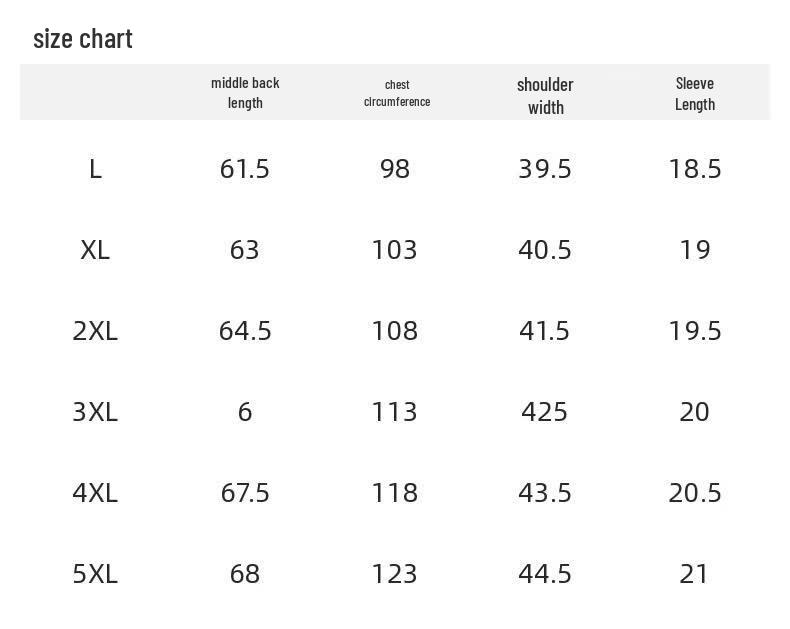Select the 98 chest circumference value
Image resolution: width=790 pixels, height=629 pixels.
[394, 169]
